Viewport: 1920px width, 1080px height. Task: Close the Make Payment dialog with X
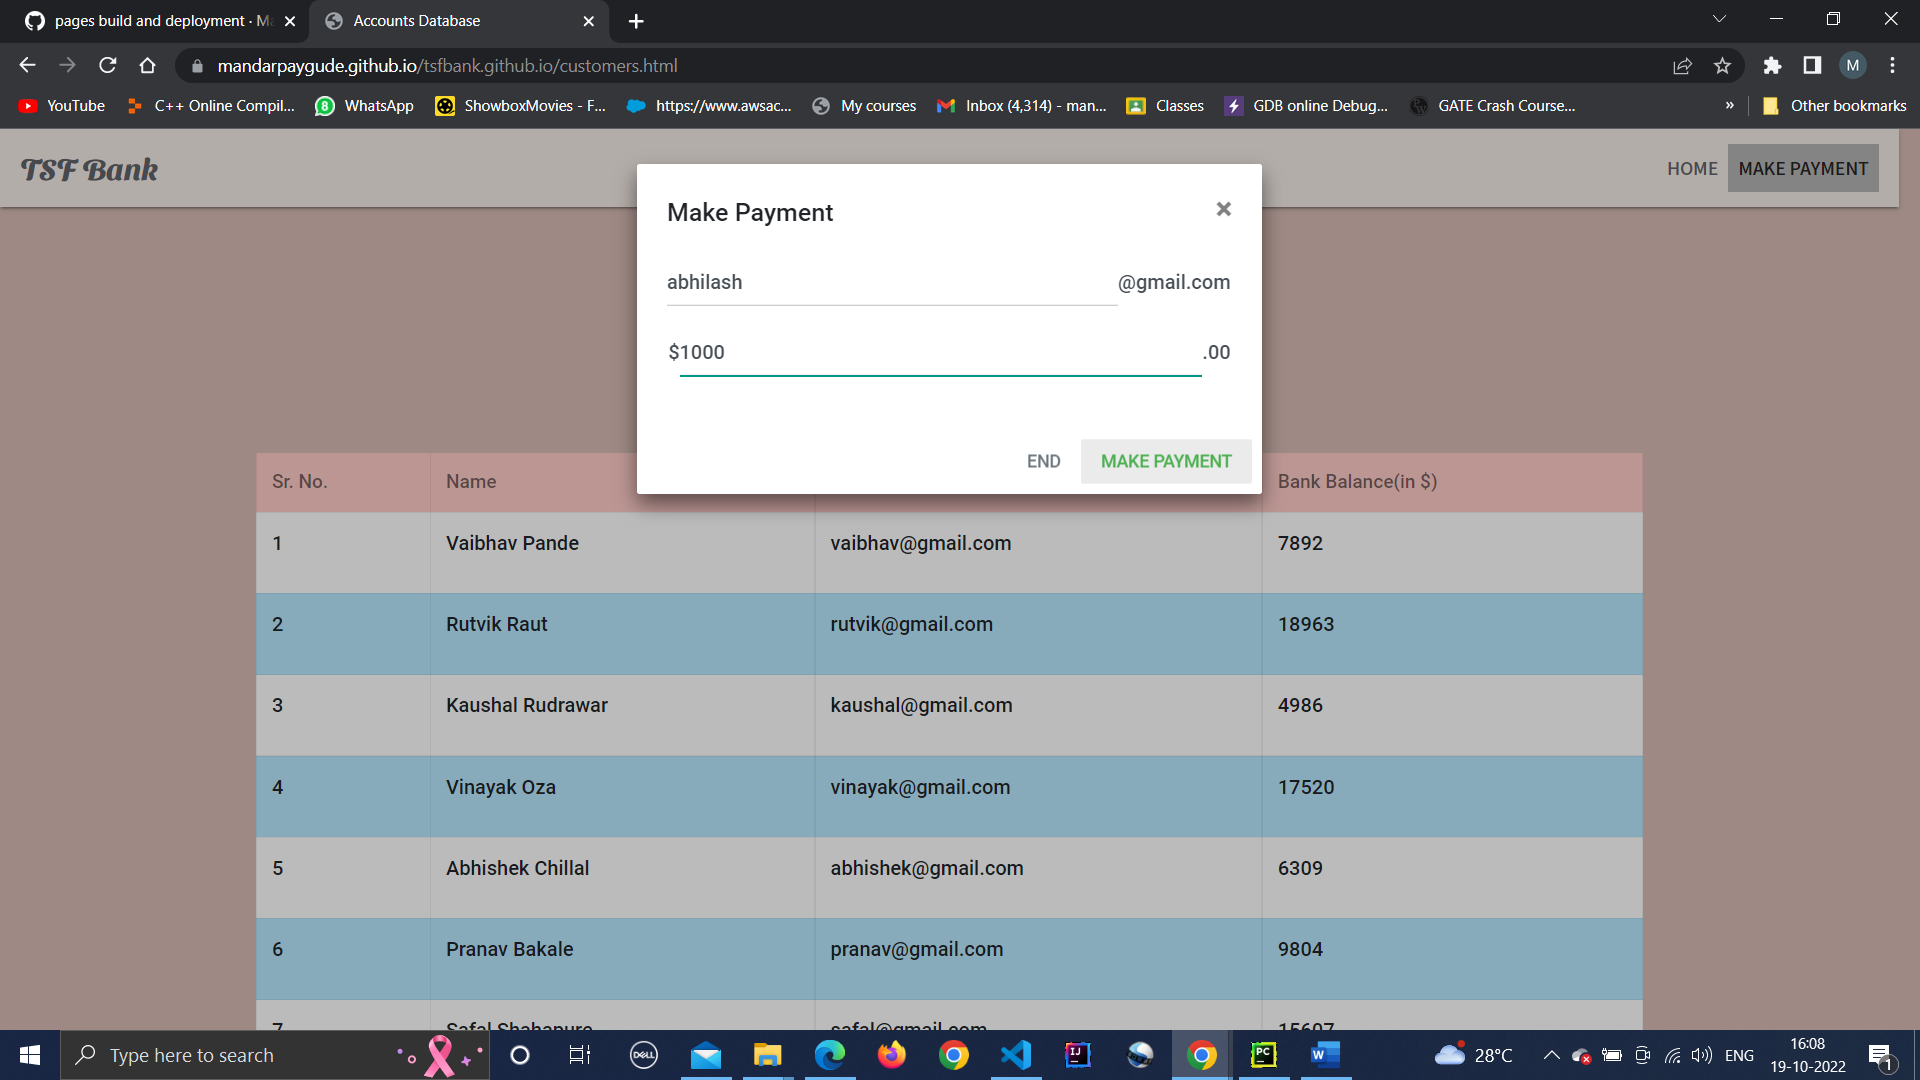click(1223, 209)
